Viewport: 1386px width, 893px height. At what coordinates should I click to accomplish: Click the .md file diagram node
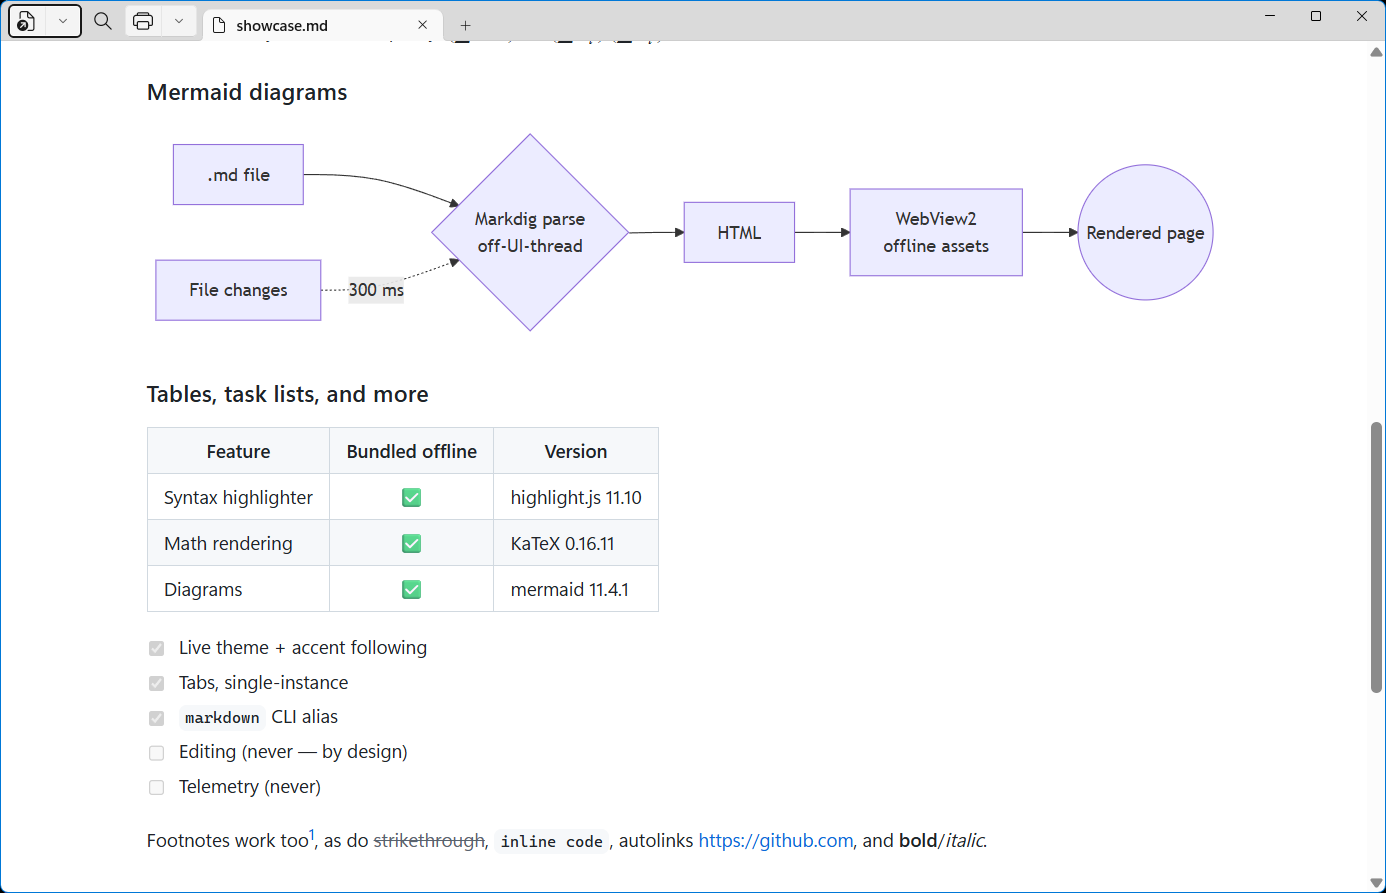click(238, 175)
